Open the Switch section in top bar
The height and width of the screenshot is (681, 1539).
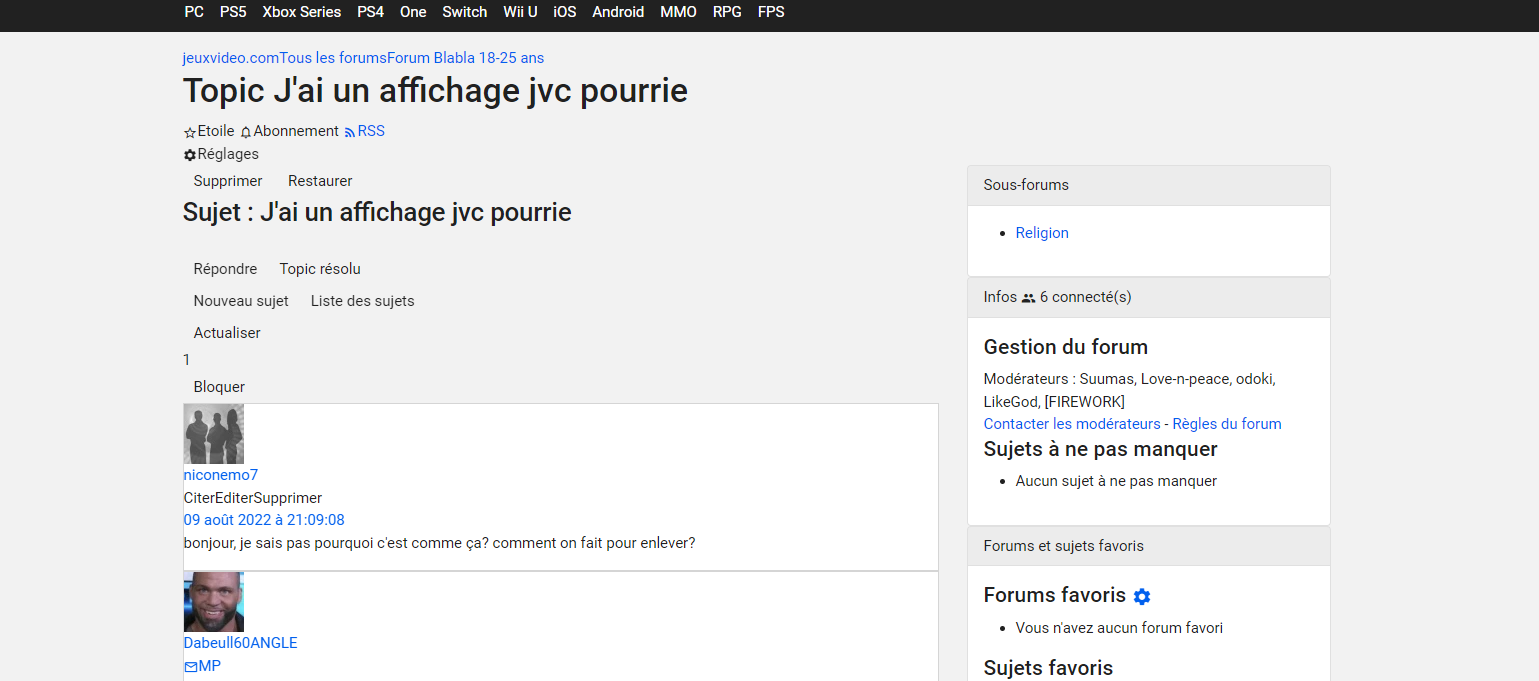click(x=464, y=12)
